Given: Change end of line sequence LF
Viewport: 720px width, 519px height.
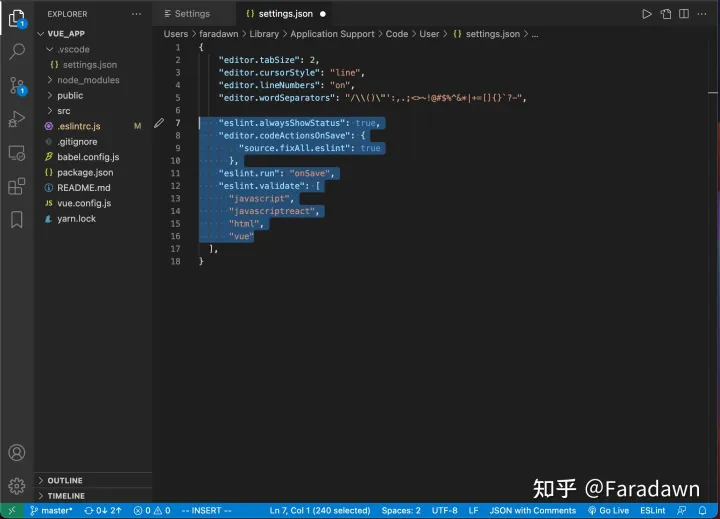Looking at the screenshot, I should coord(473,510).
